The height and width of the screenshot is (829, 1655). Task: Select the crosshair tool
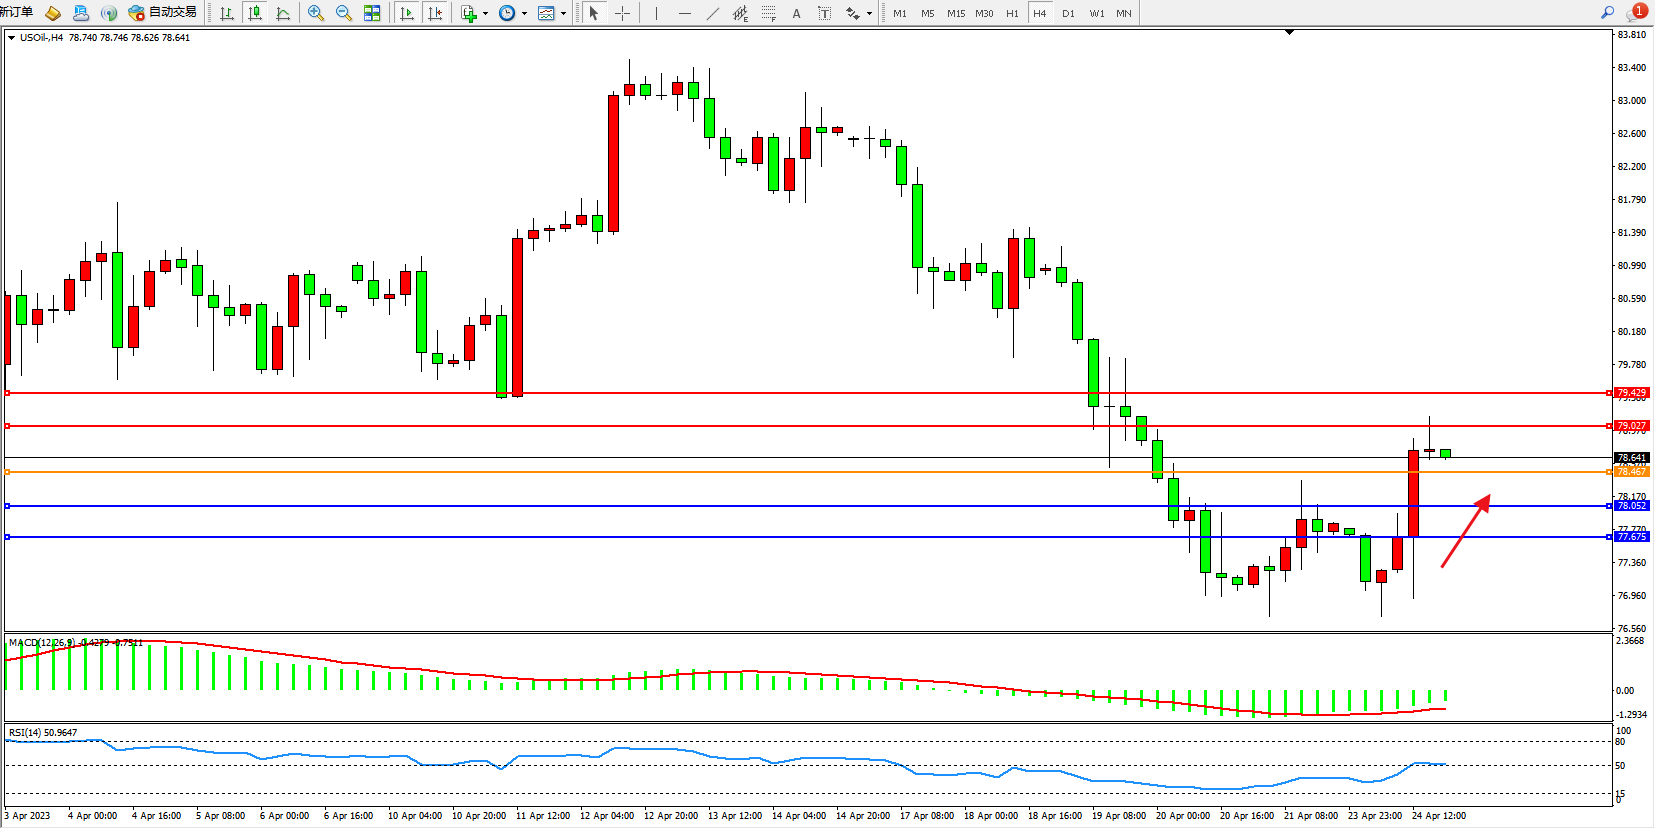point(622,13)
